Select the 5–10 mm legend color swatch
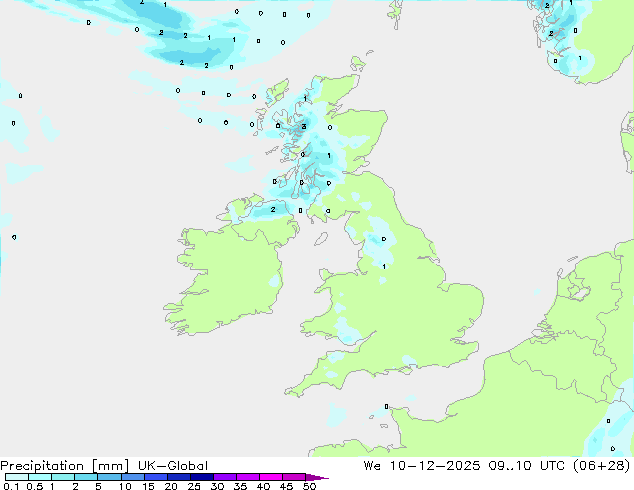This screenshot has height=490, width=634. pos(109,477)
